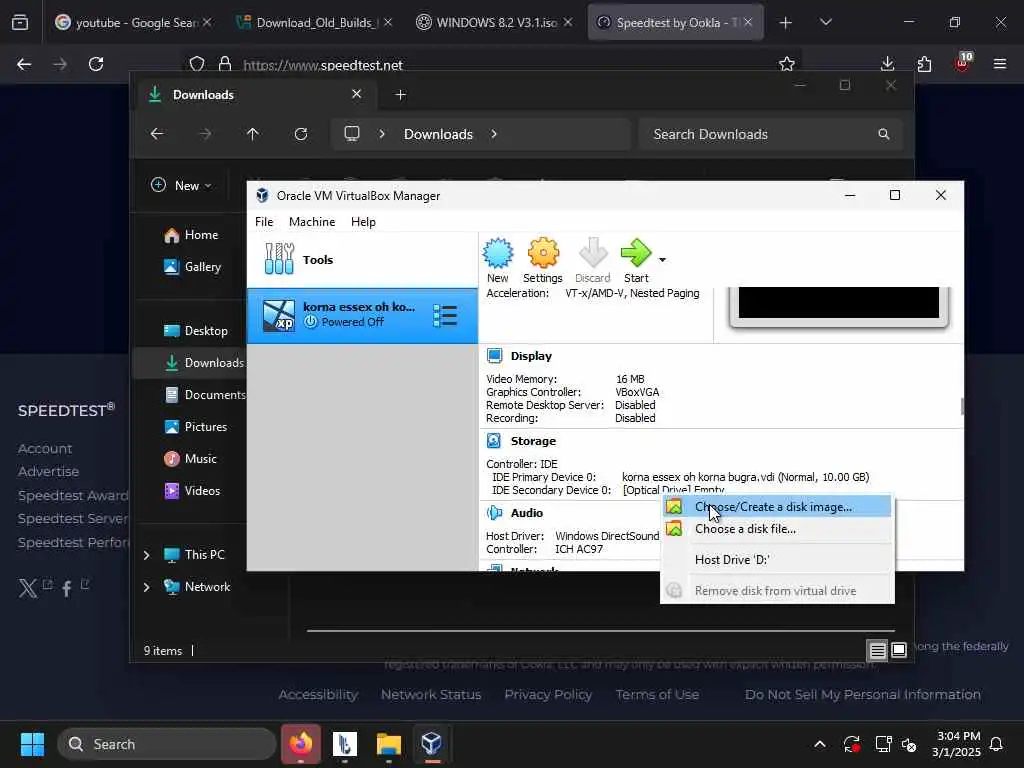Open the File menu in VirtualBox
The height and width of the screenshot is (768, 1024).
point(264,222)
